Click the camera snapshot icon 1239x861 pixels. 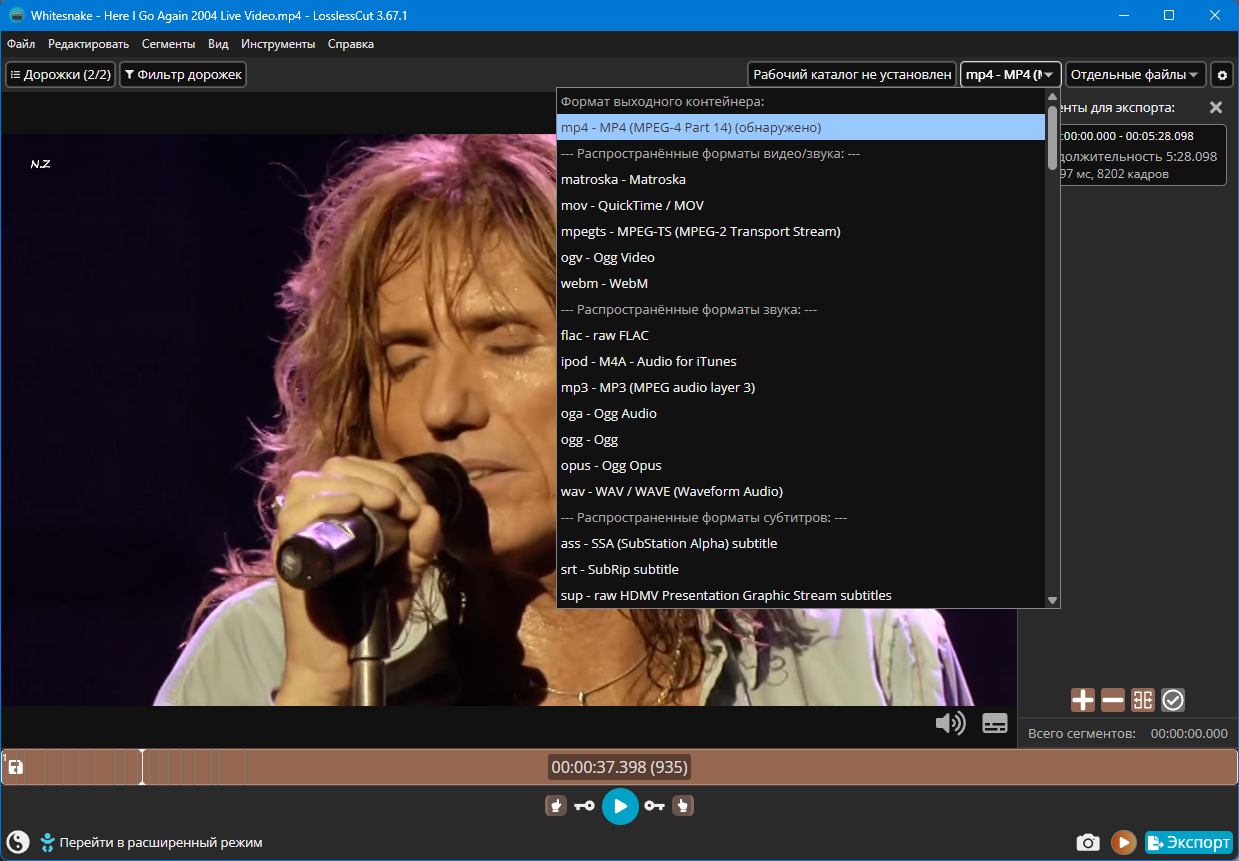(x=1088, y=843)
